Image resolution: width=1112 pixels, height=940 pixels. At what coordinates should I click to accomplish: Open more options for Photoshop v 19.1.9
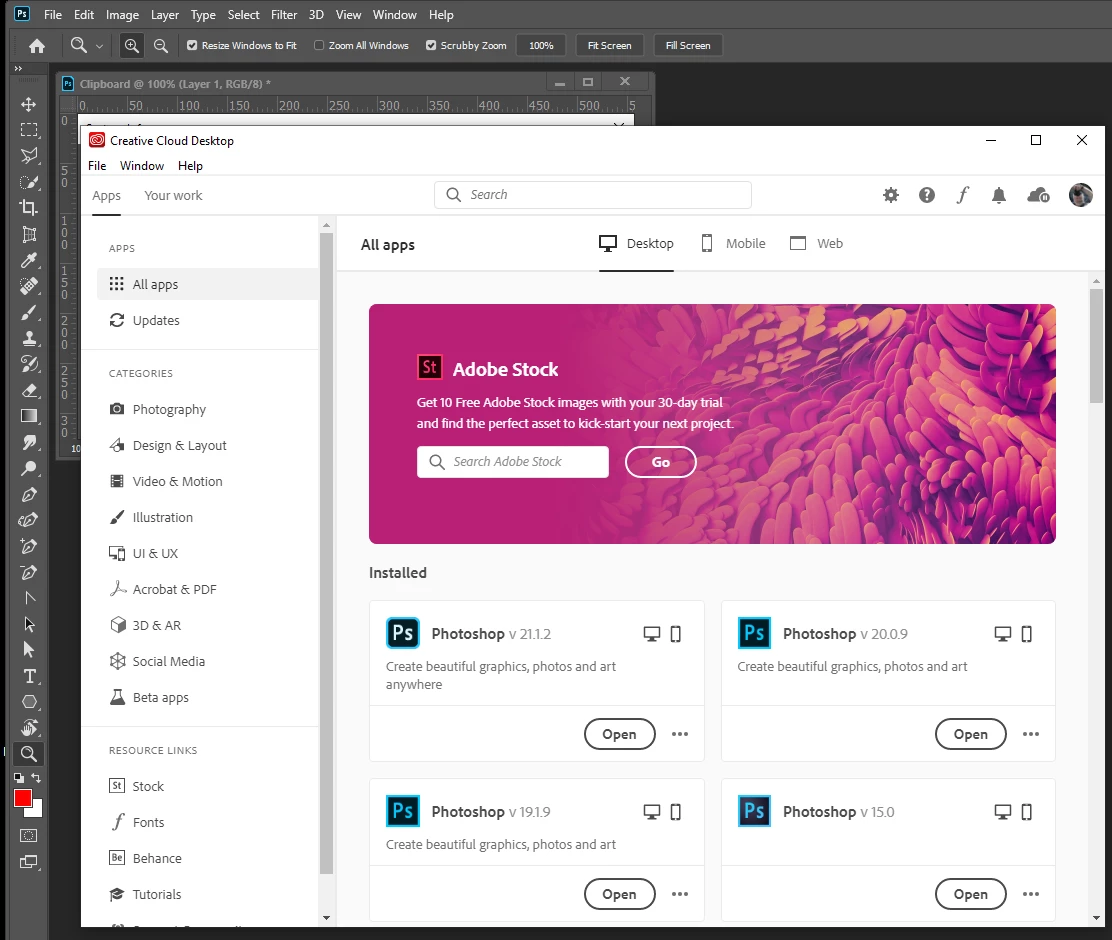(x=679, y=894)
